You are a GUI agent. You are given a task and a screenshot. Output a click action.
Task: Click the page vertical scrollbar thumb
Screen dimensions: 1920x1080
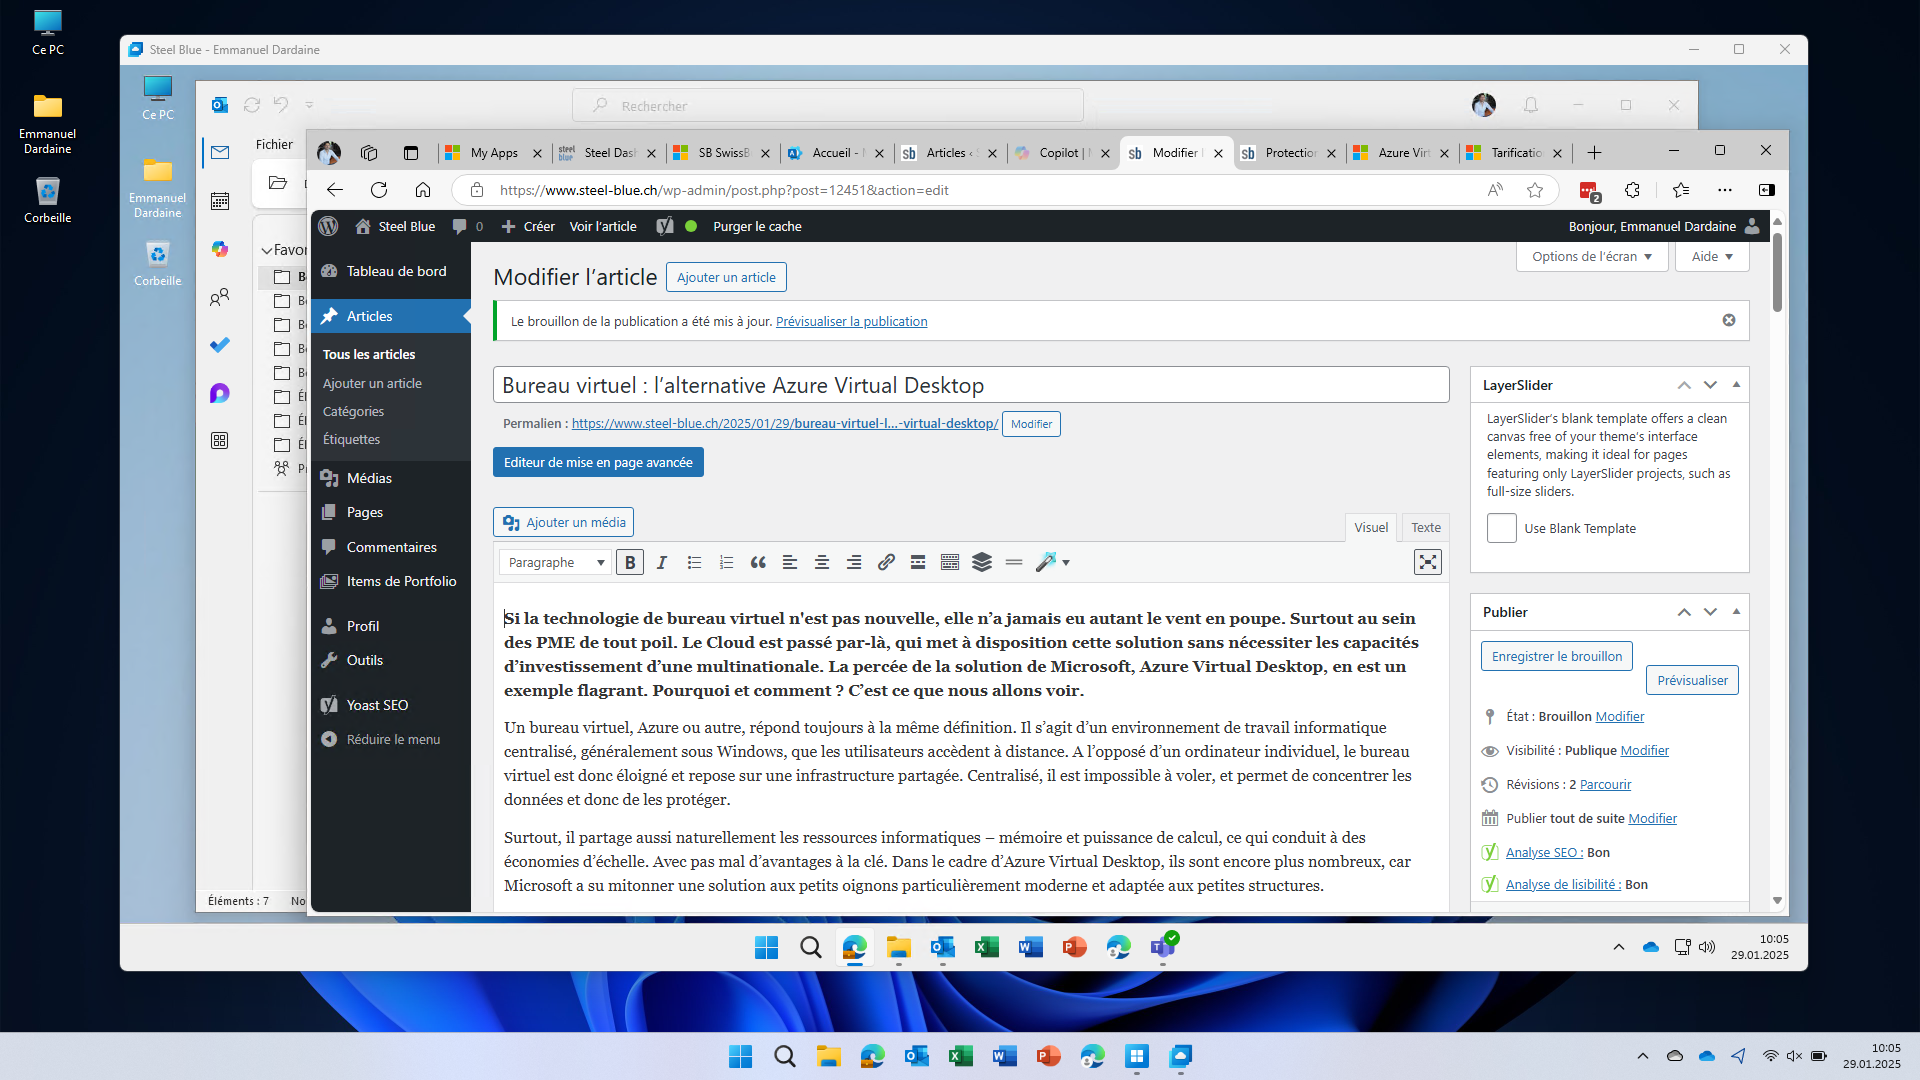[1777, 272]
